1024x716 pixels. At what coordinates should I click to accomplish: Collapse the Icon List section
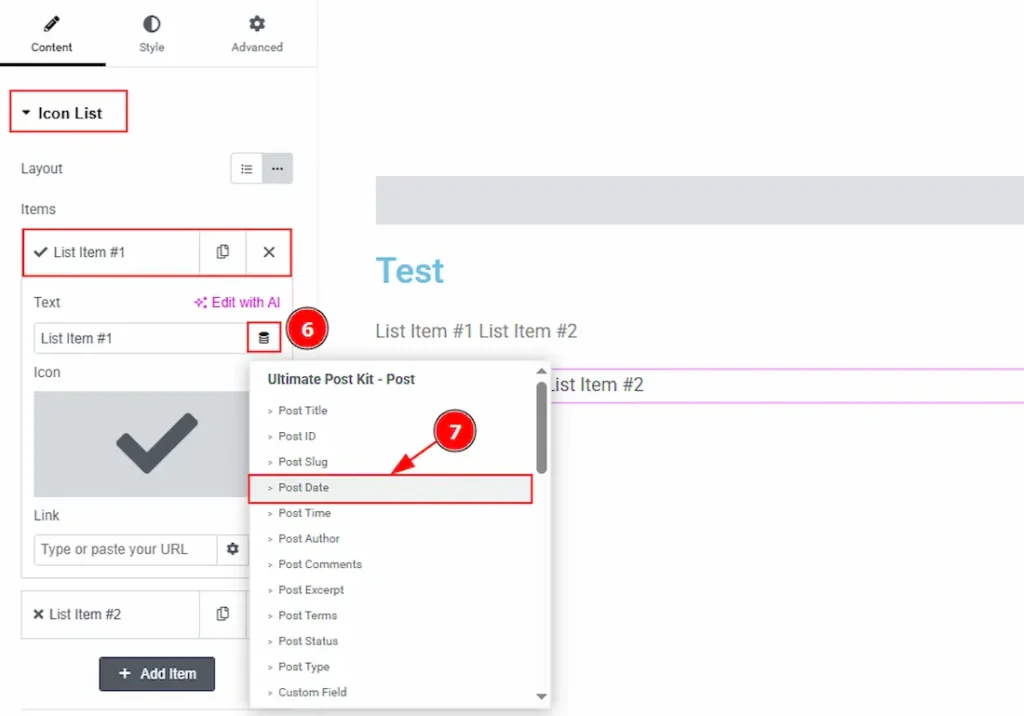tap(69, 113)
